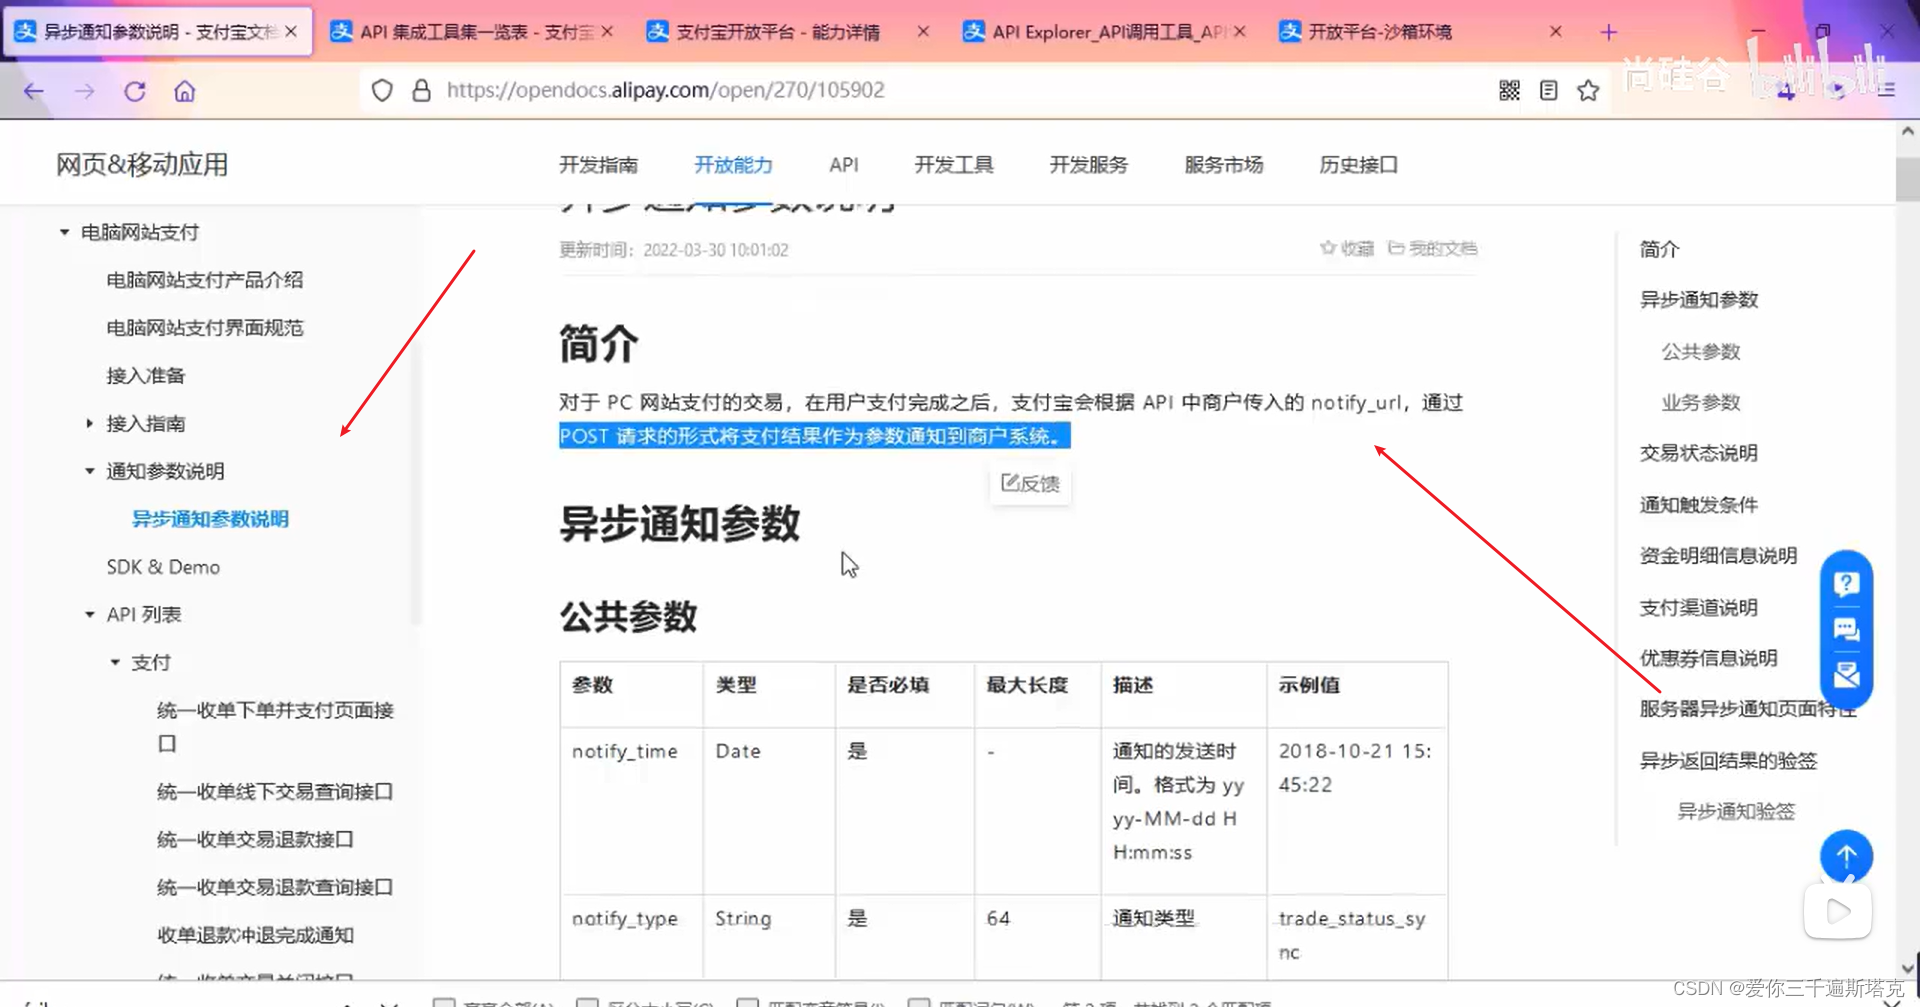1920x1007 pixels.
Task: Click the 收藏 star in the article header
Action: tap(1347, 248)
